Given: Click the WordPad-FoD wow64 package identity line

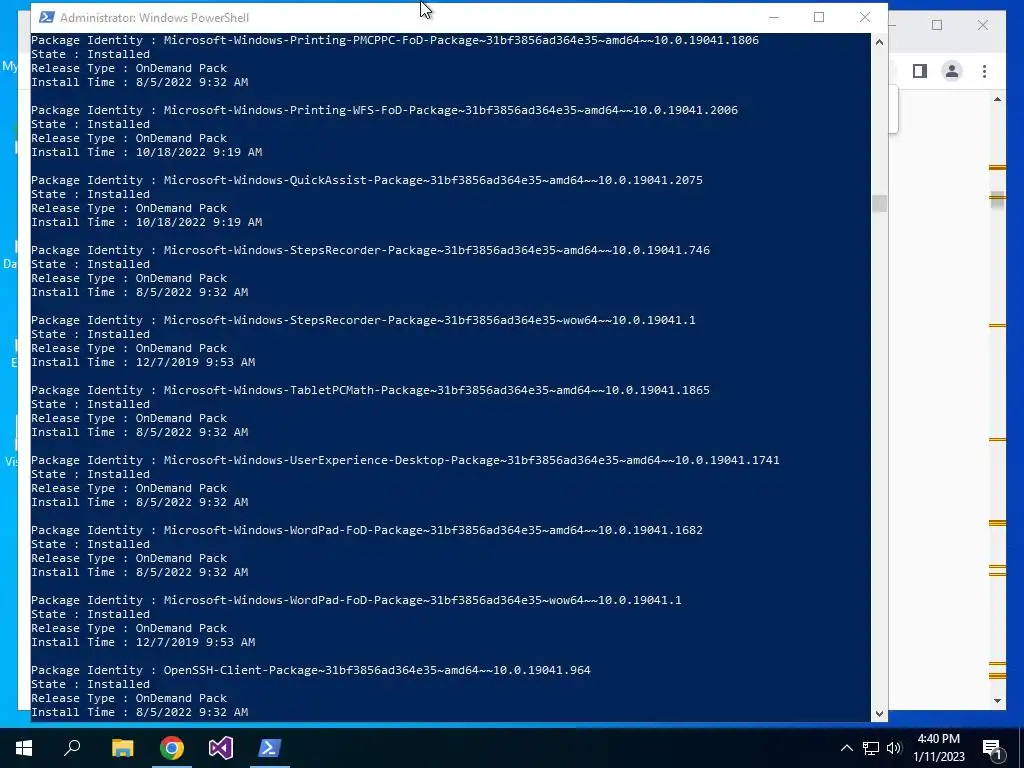Looking at the screenshot, I should click(356, 600).
